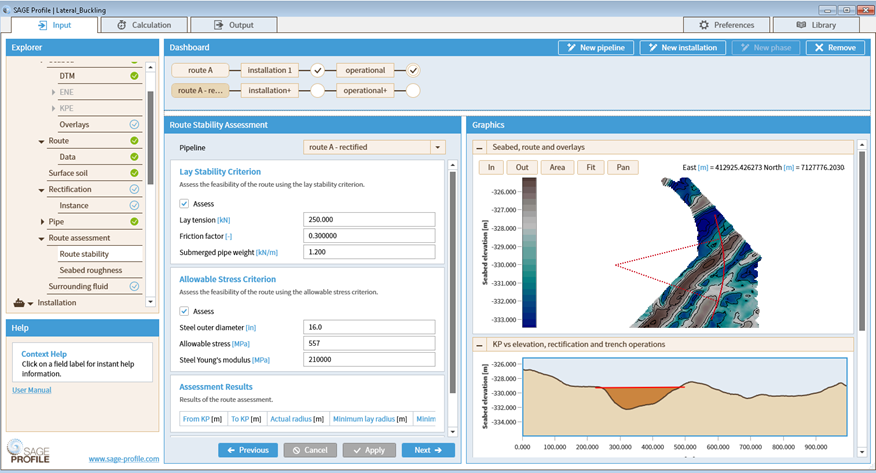This screenshot has width=876, height=473.
Task: Expand the Pipe tree node
Action: [x=42, y=222]
